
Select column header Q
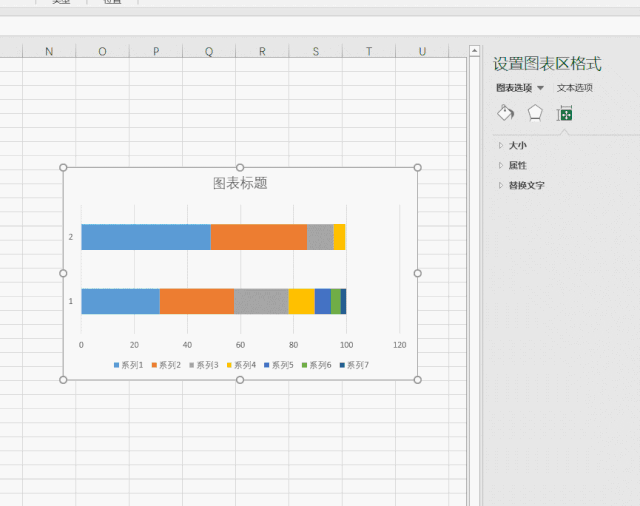[x=209, y=51]
